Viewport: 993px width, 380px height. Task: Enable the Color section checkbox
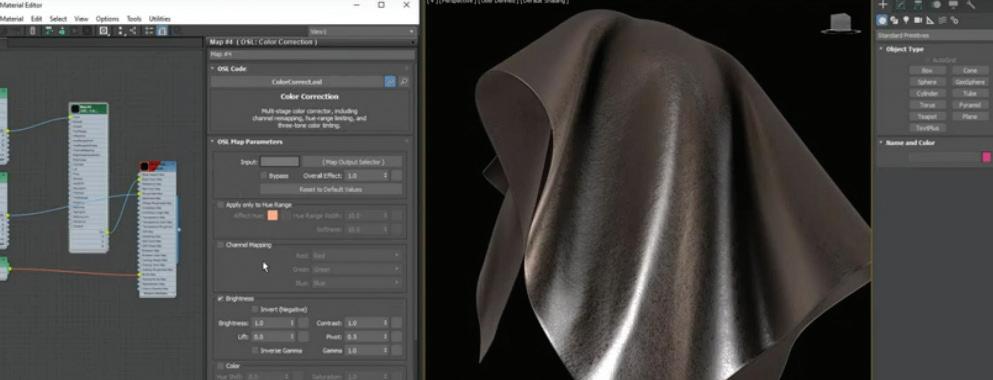pyautogui.click(x=220, y=366)
